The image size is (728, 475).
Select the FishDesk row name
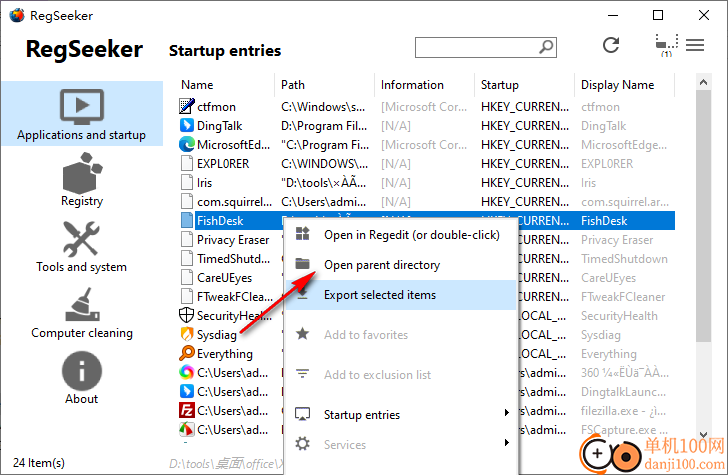pyautogui.click(x=220, y=221)
